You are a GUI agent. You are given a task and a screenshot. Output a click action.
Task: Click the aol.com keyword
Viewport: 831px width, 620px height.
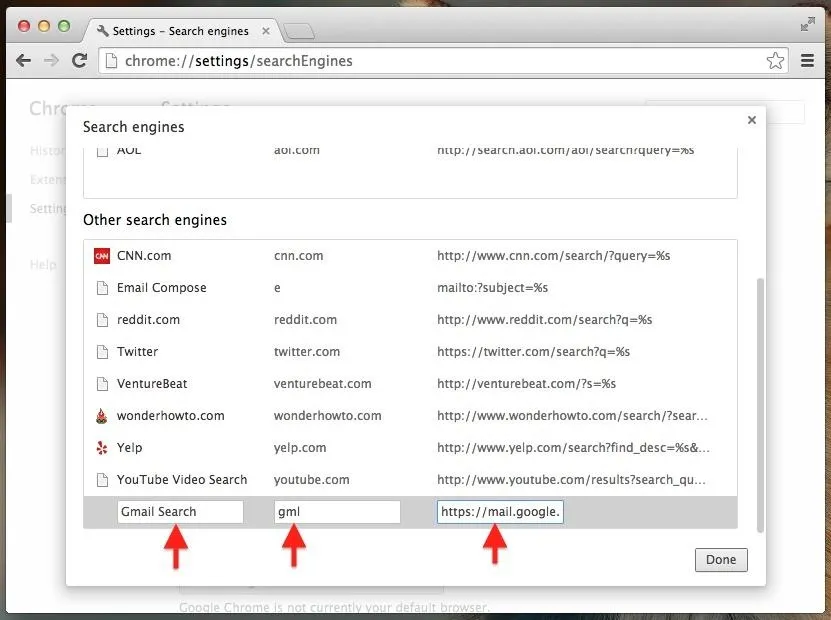[x=297, y=150]
